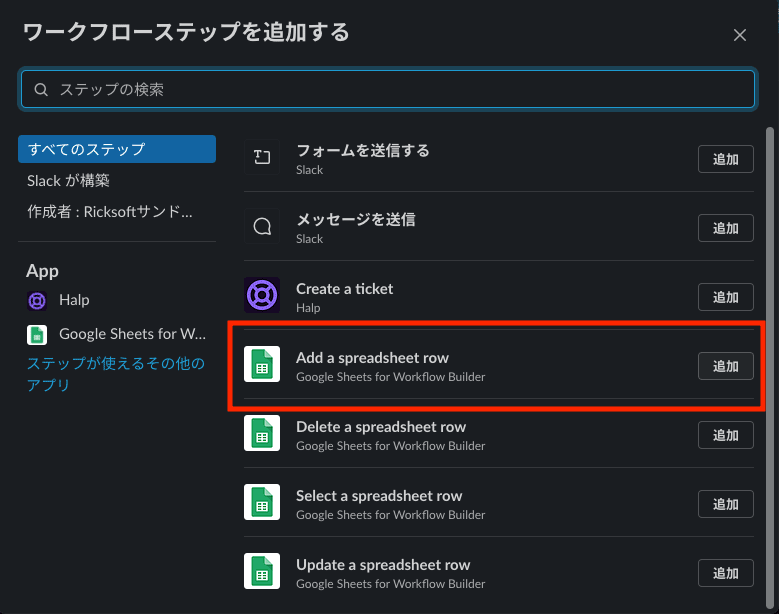
Task: Click Google Sheets subtitle under Update a spreadsheet row
Action: (390, 584)
